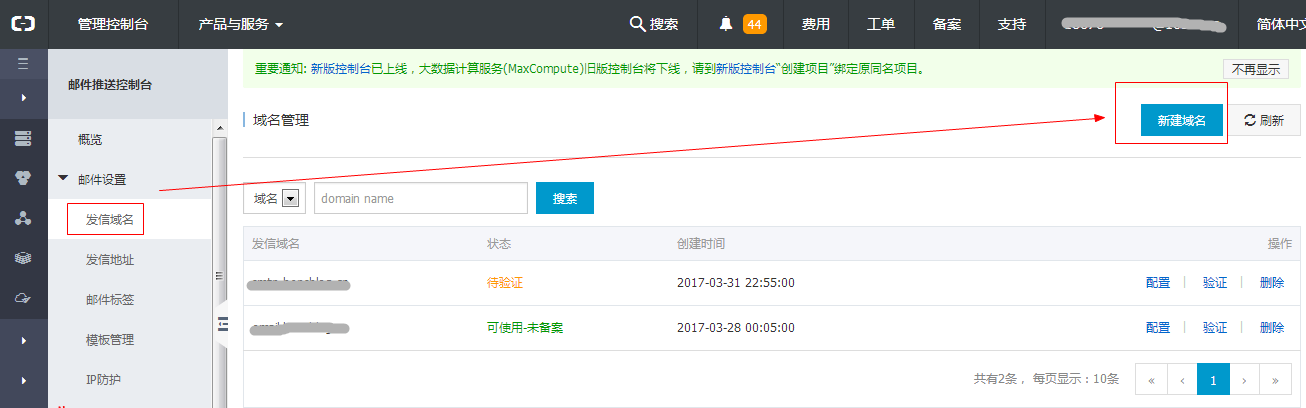Click 删除 for the 待验证 domain
This screenshot has width=1306, height=408.
tap(1272, 283)
